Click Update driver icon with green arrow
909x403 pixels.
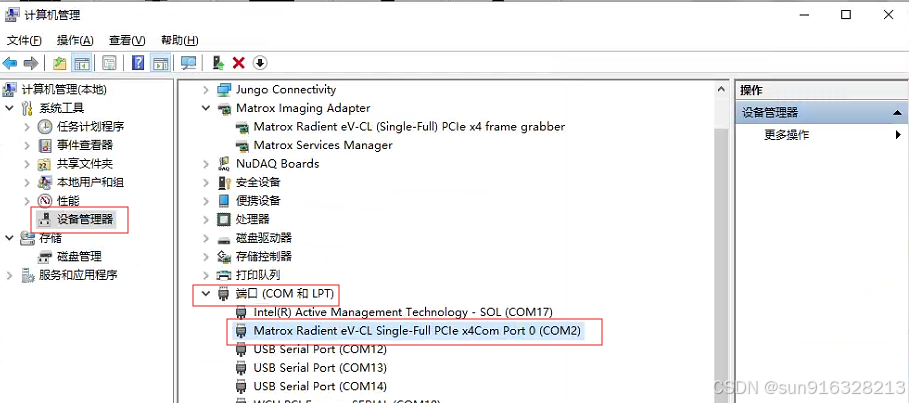coord(218,63)
